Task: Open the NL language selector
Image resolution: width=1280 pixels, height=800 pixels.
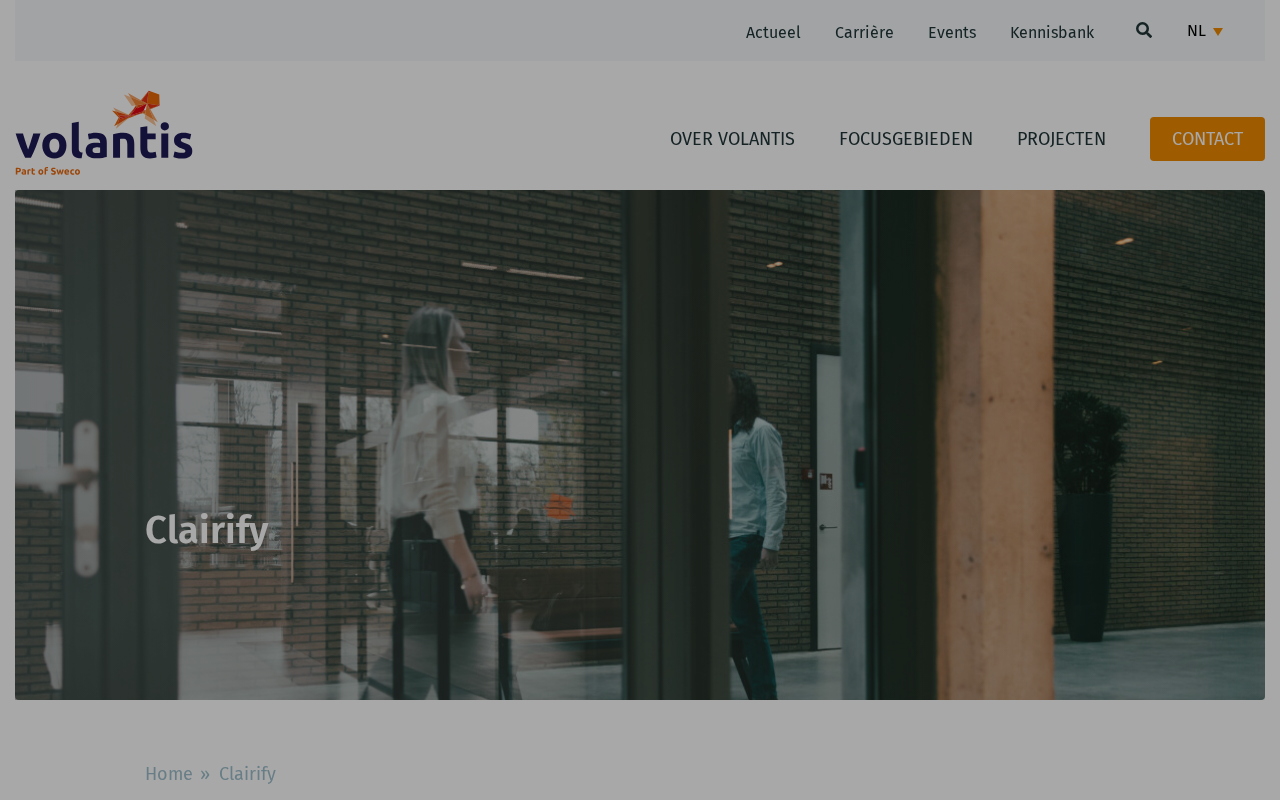Action: [1205, 31]
